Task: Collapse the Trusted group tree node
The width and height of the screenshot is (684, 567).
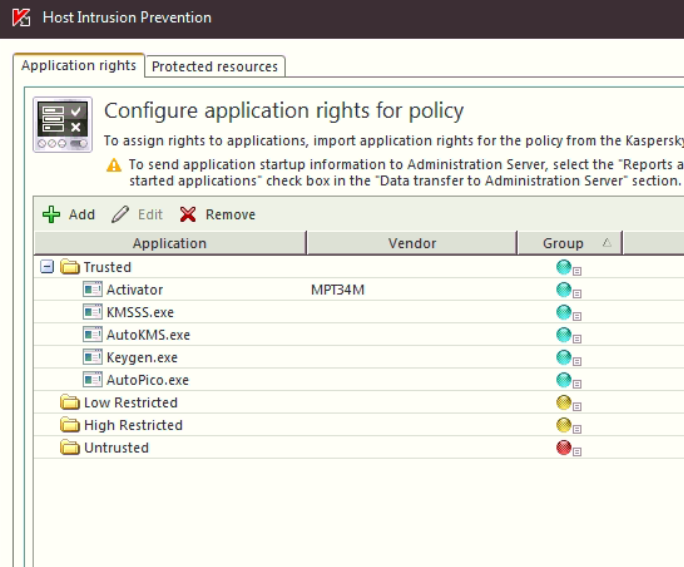Action: (47, 267)
